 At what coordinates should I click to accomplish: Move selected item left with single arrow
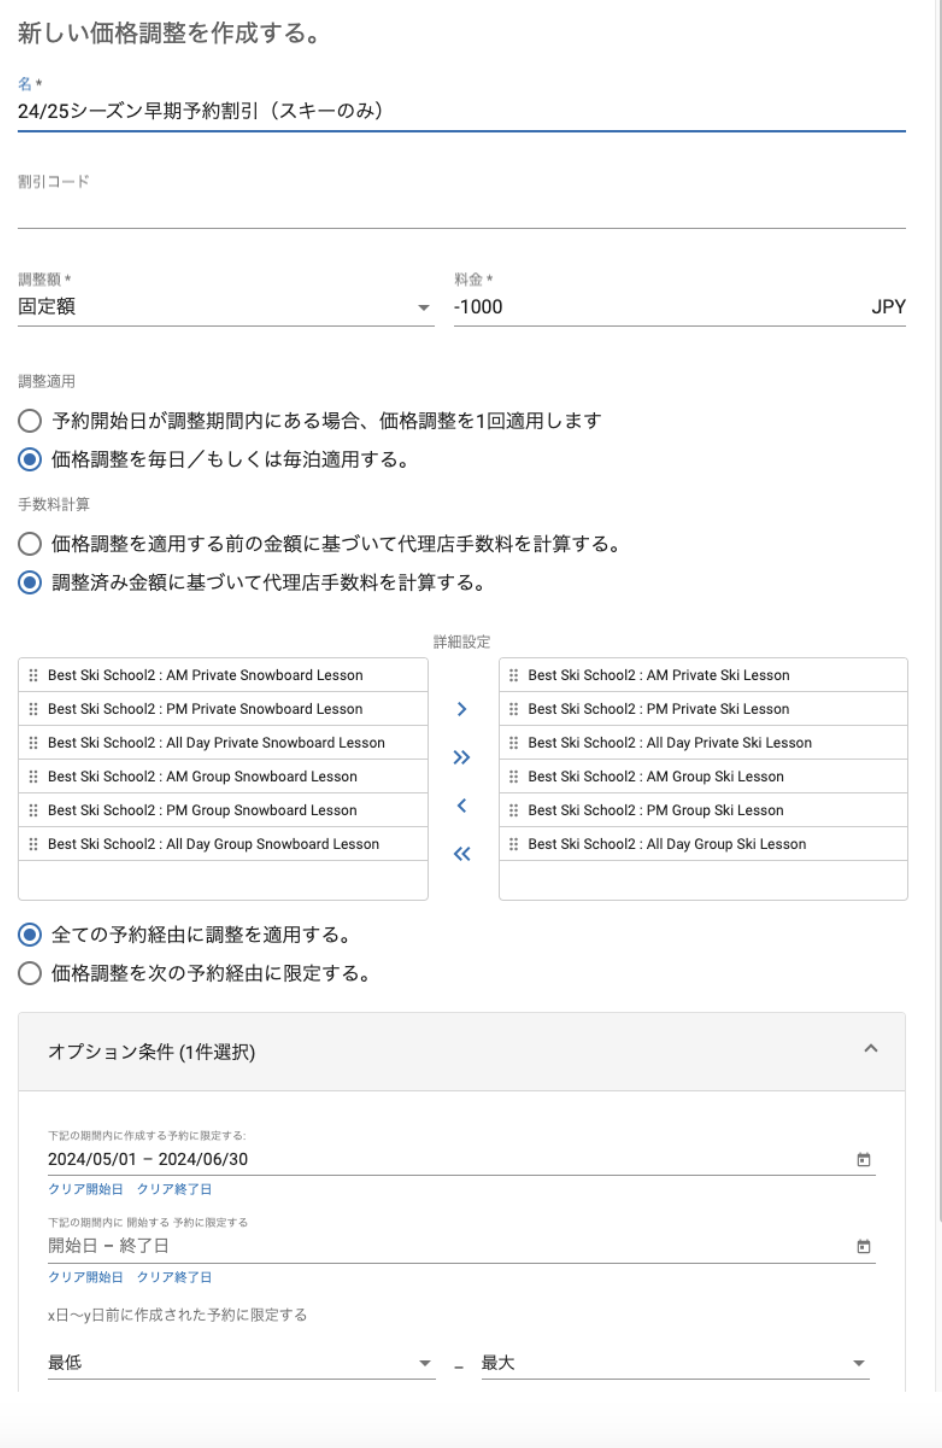[x=462, y=805]
